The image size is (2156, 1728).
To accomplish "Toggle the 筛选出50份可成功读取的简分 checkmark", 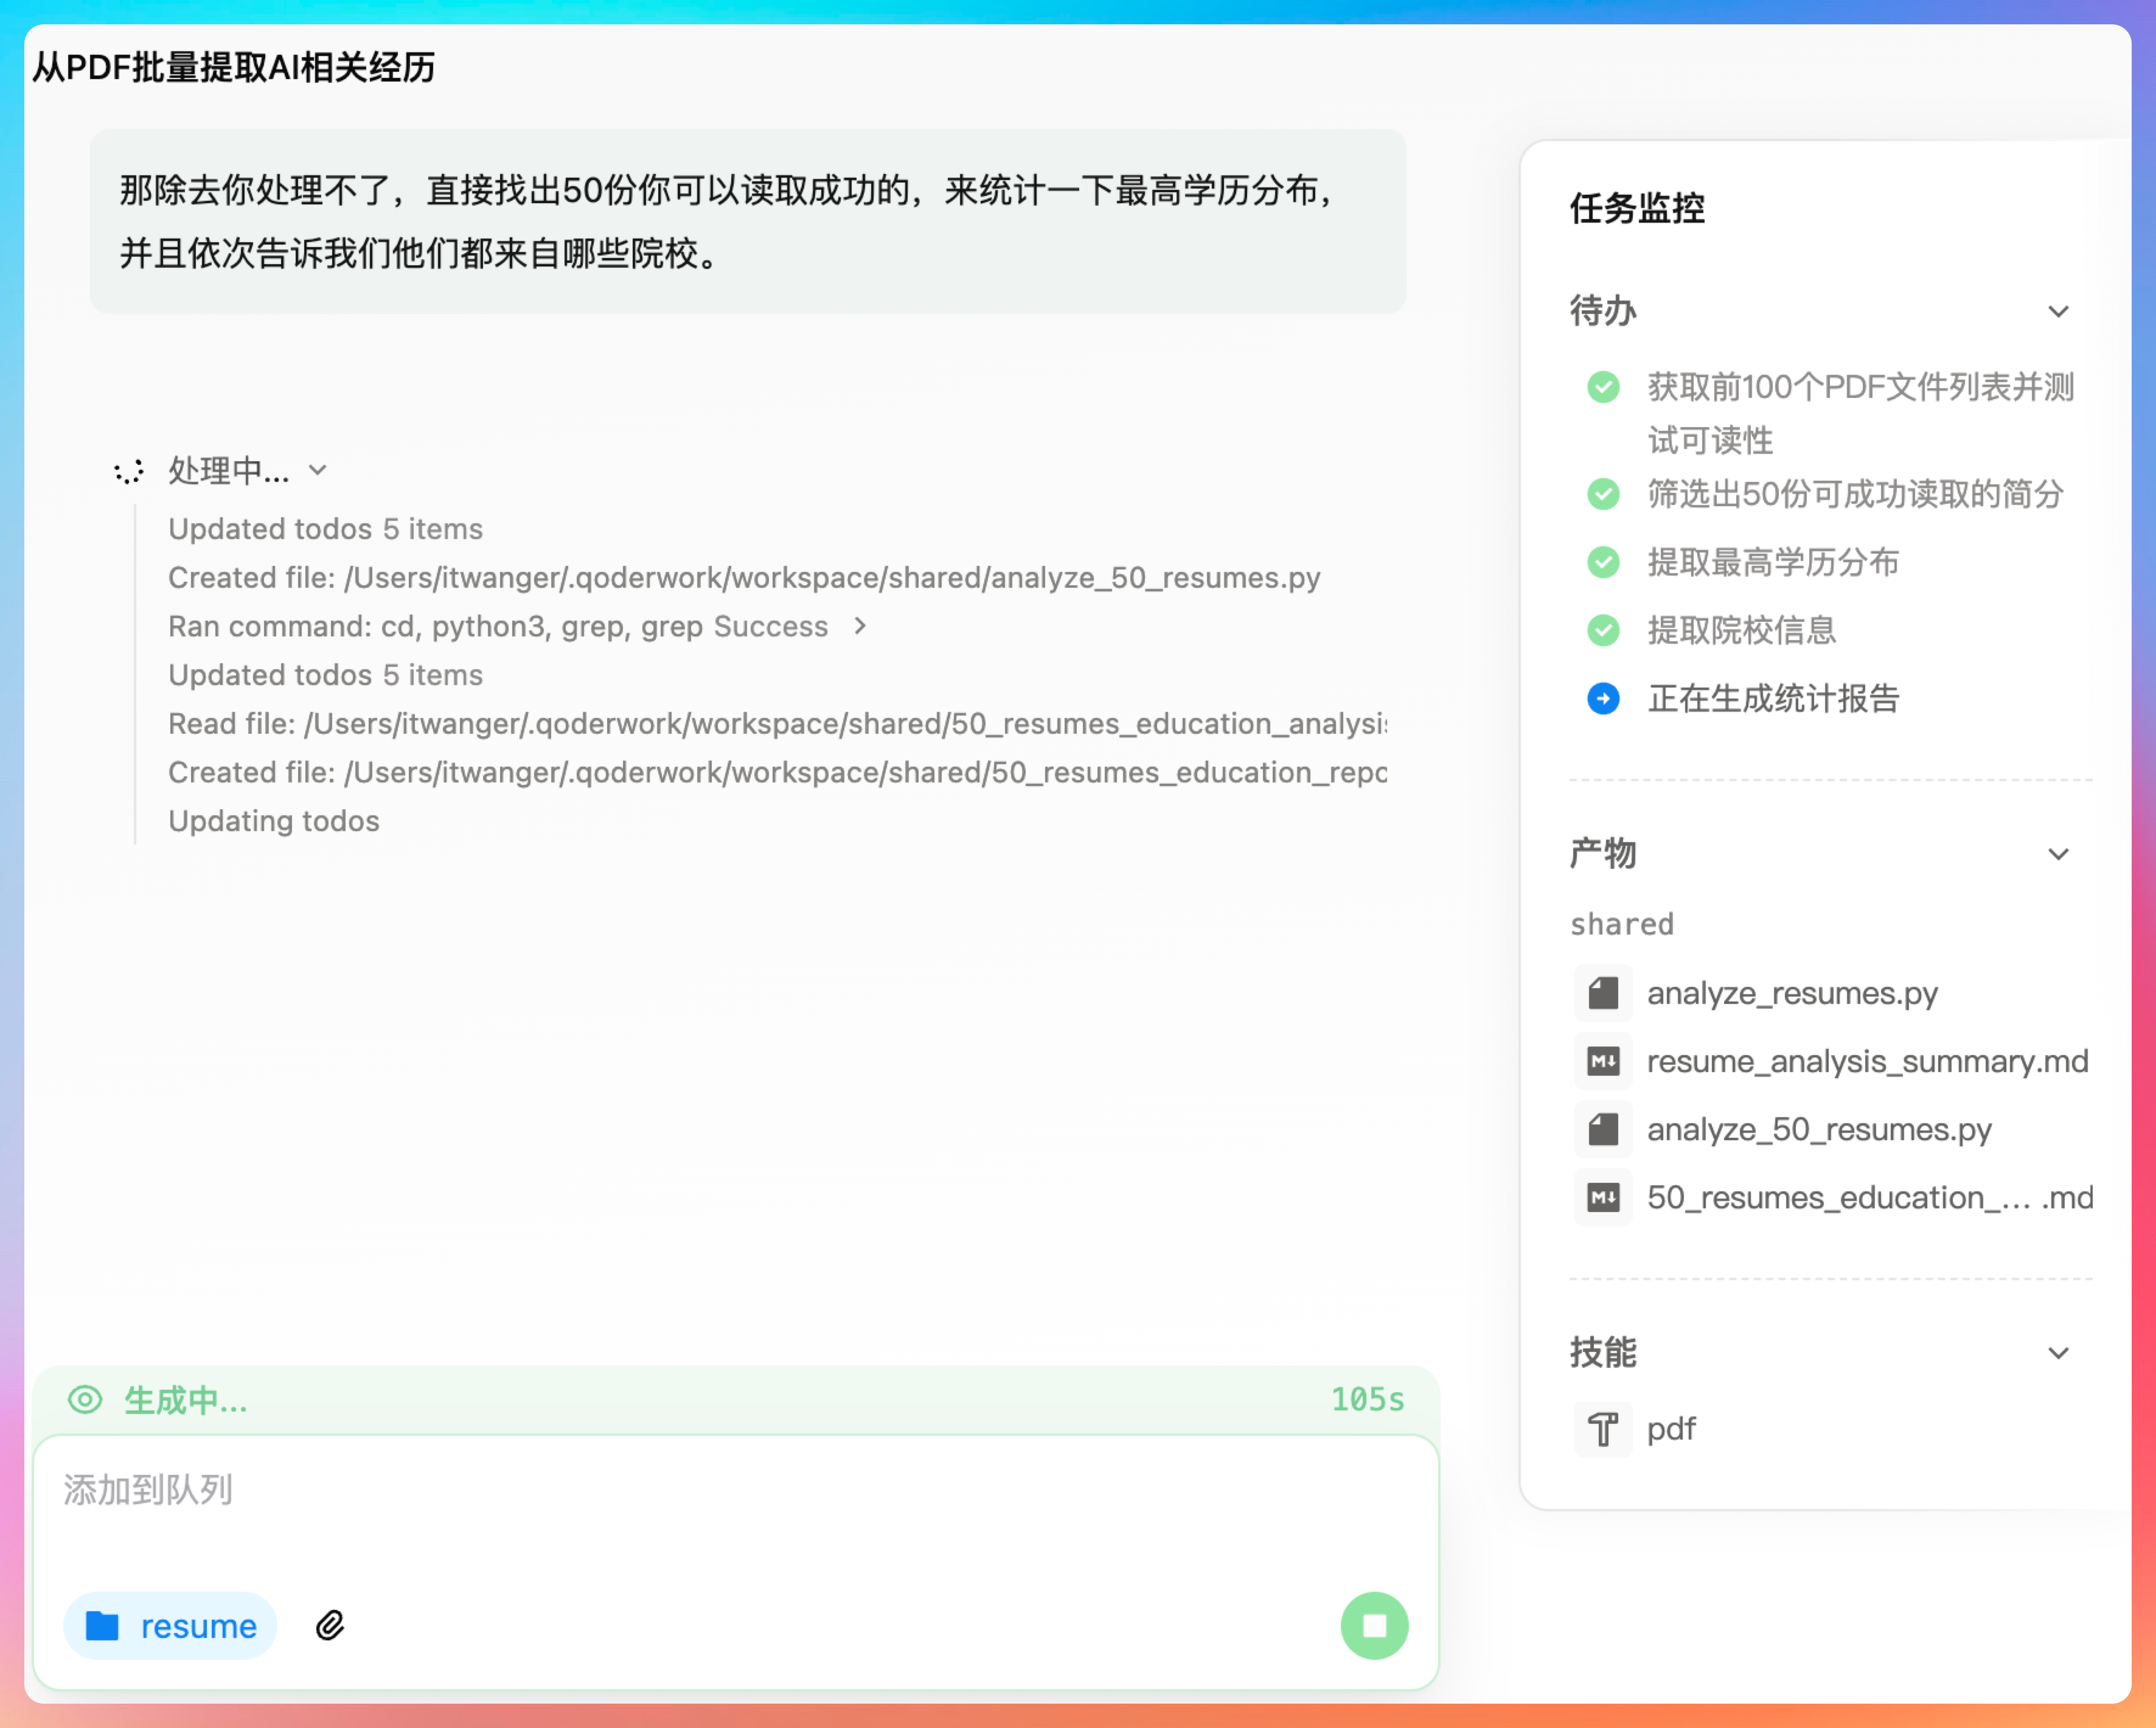I will point(1603,494).
